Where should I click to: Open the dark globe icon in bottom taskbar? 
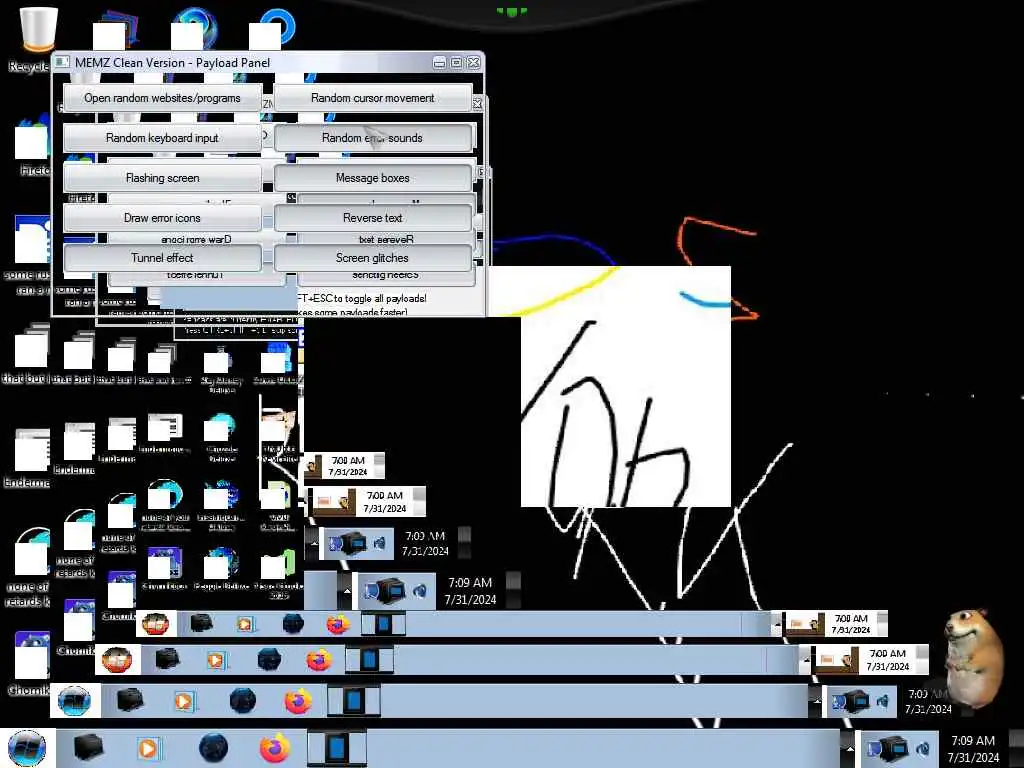point(213,748)
